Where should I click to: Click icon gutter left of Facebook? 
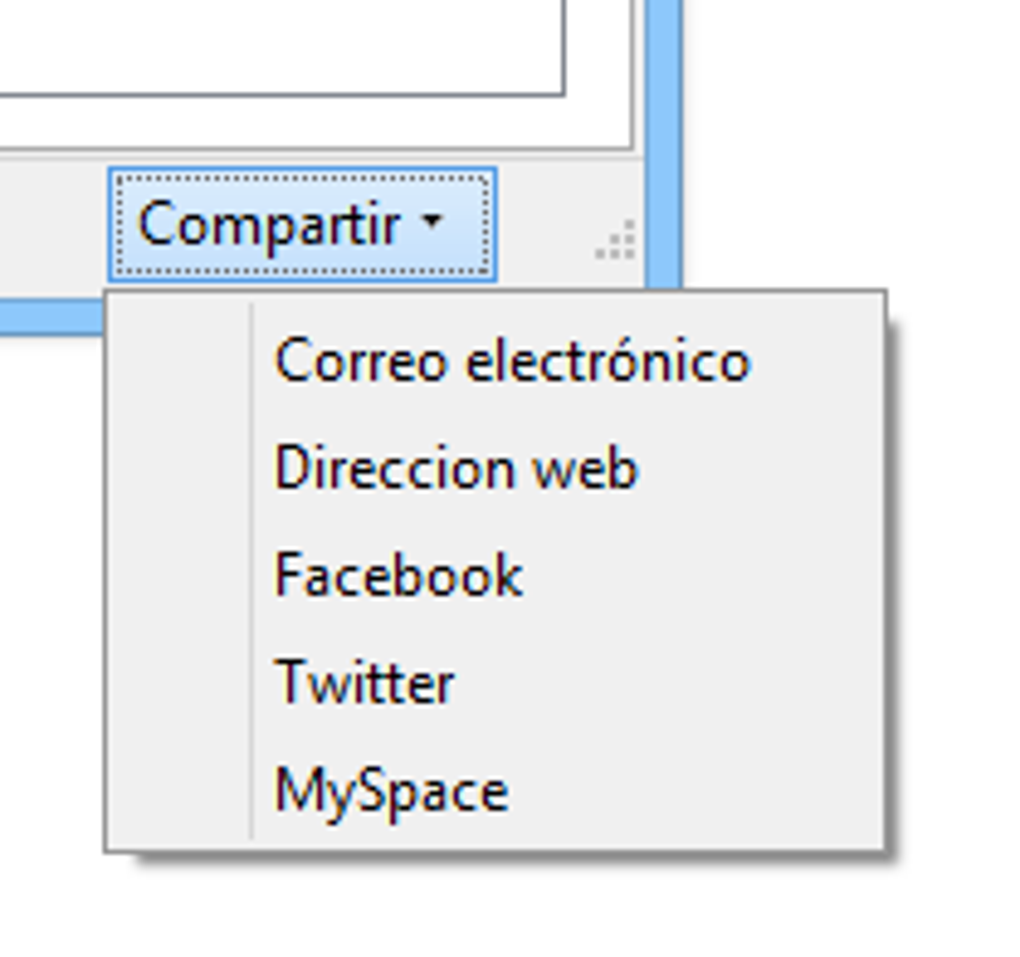tap(180, 576)
